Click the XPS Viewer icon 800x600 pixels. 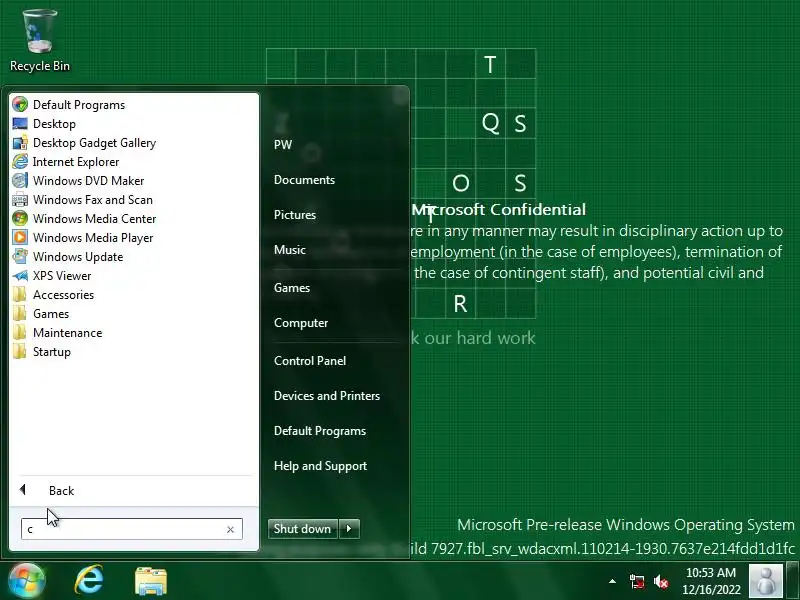[20, 276]
